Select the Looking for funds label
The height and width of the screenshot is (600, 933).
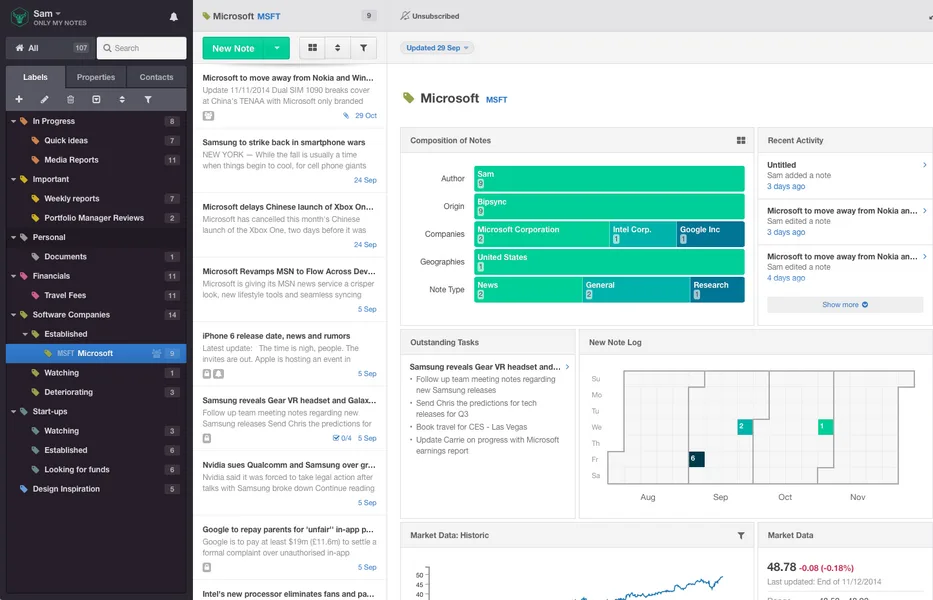(96, 470)
